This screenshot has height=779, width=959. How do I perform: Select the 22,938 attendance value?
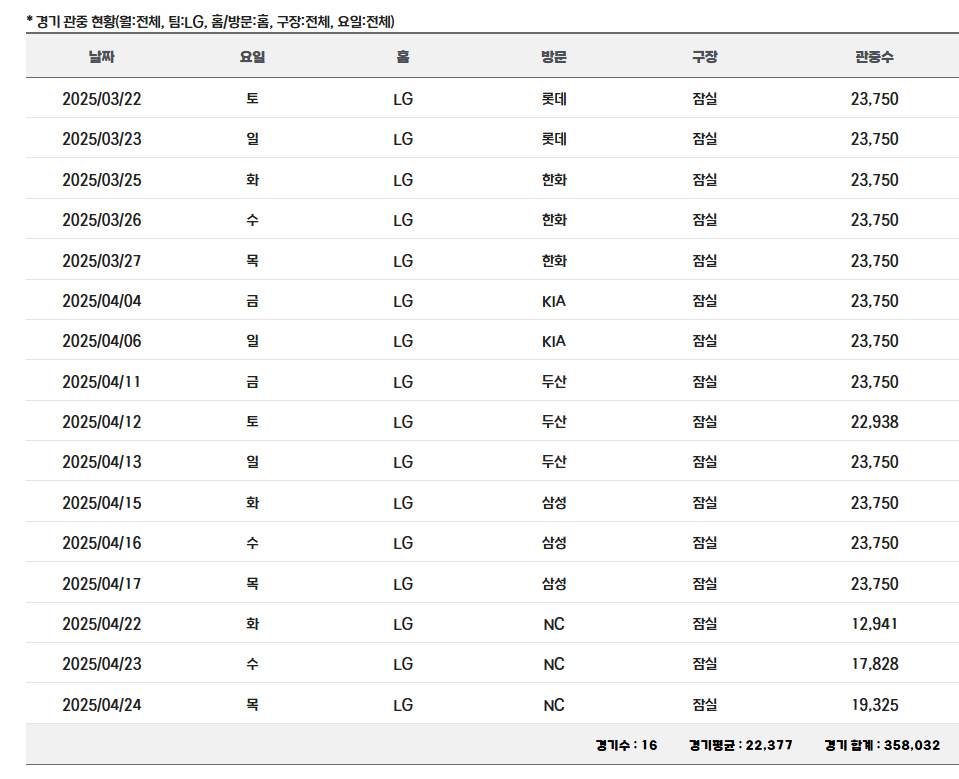point(874,422)
